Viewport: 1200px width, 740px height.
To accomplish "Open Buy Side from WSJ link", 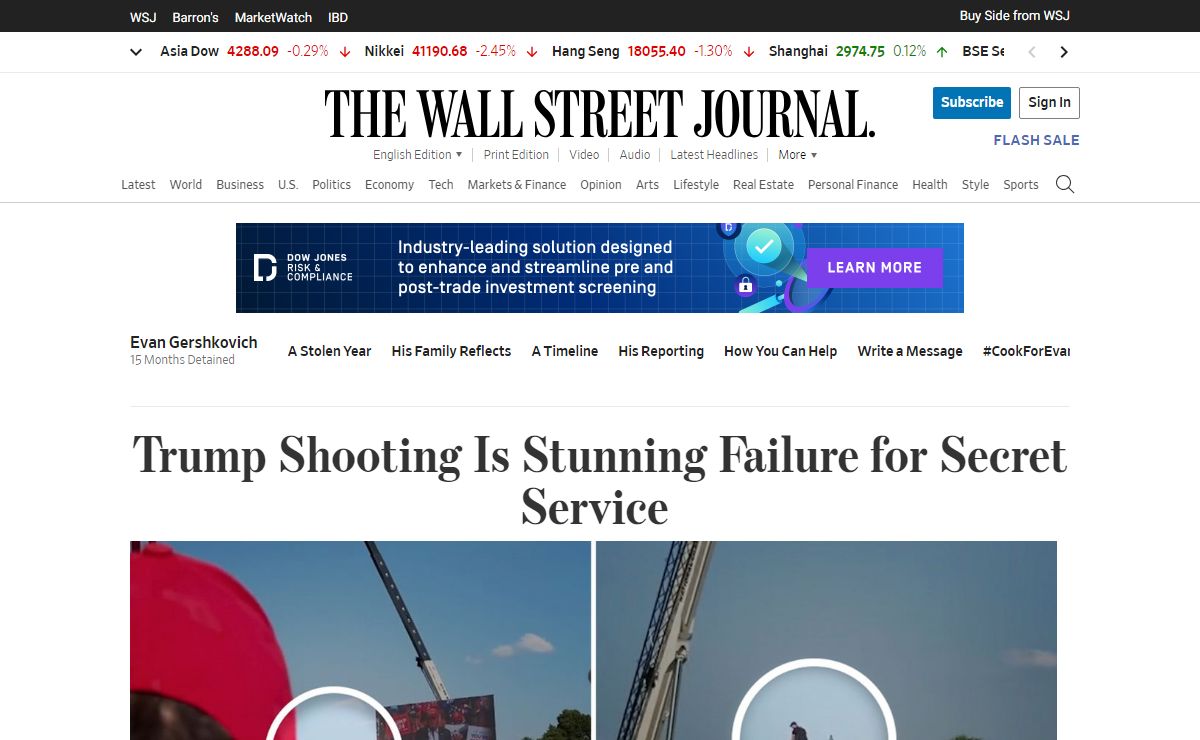I will pos(1015,16).
